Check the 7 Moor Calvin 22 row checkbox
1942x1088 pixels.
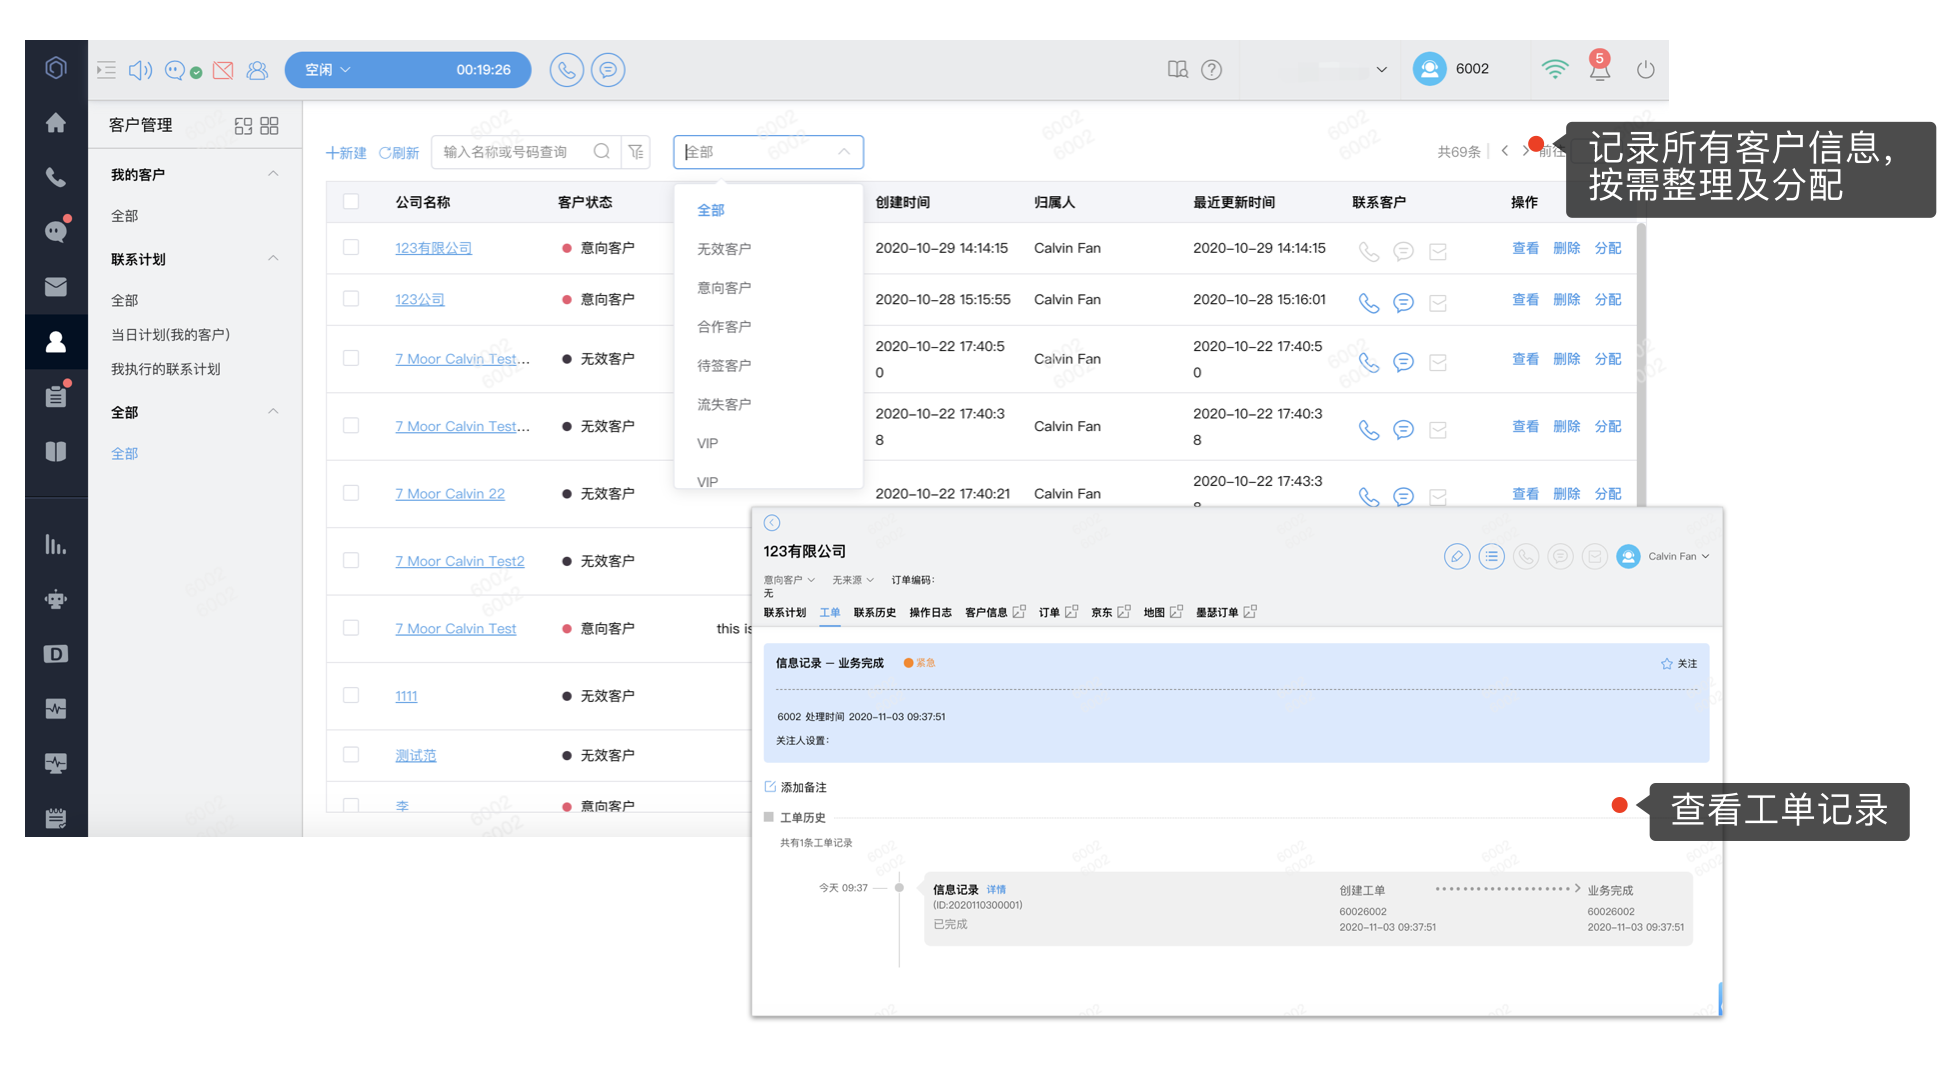[351, 492]
